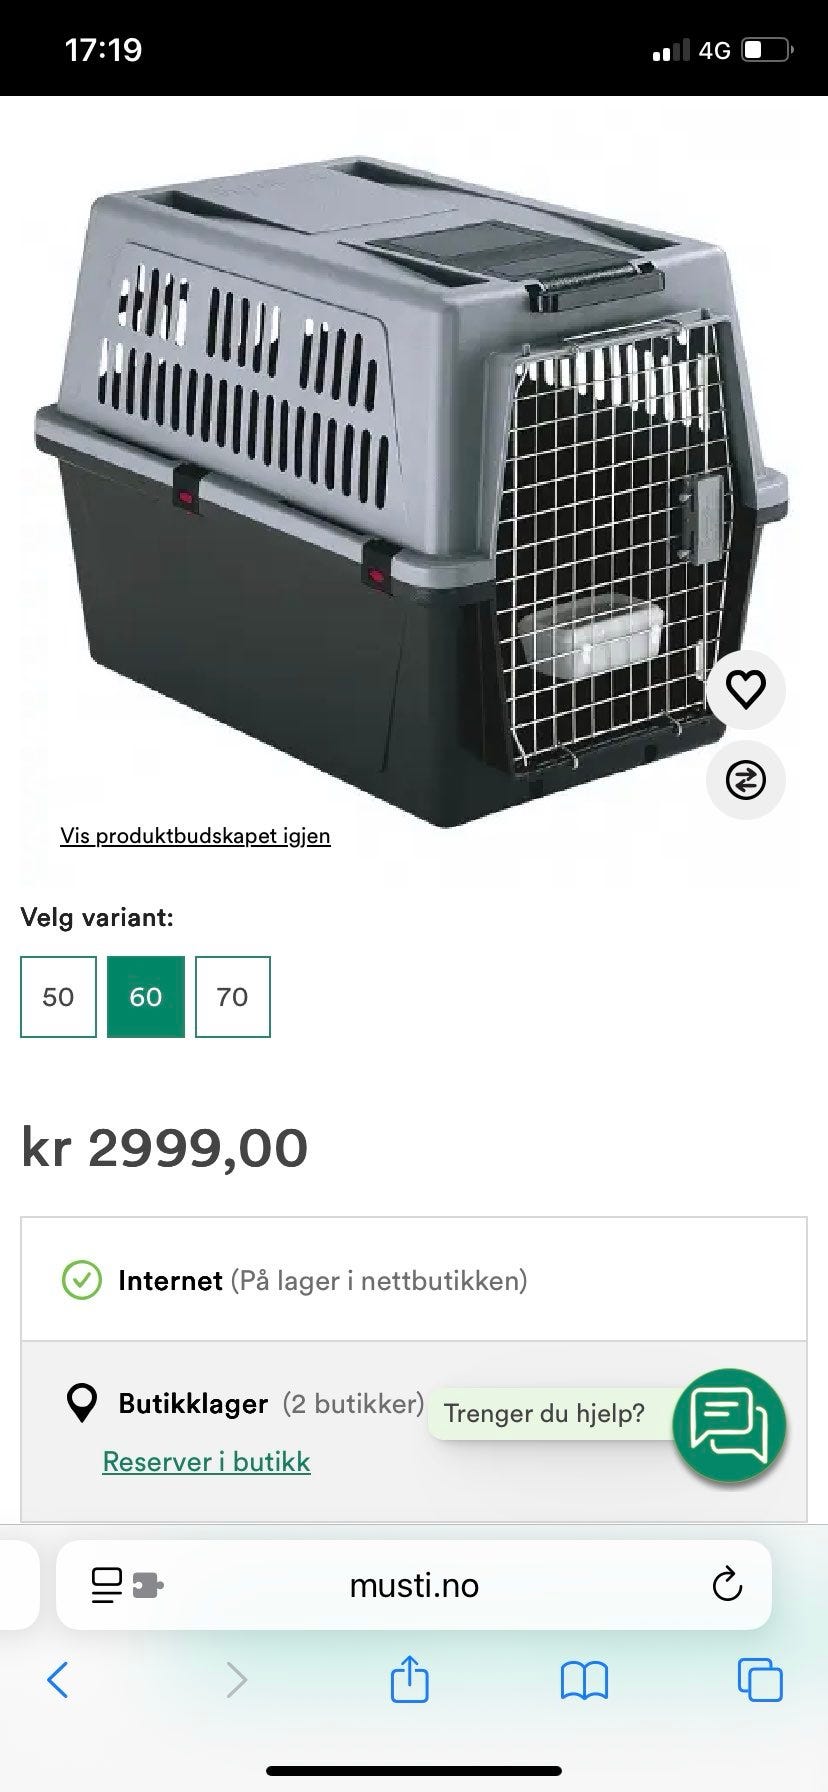The image size is (828, 1792).
Task: Go back to previous page
Action: tap(58, 1680)
